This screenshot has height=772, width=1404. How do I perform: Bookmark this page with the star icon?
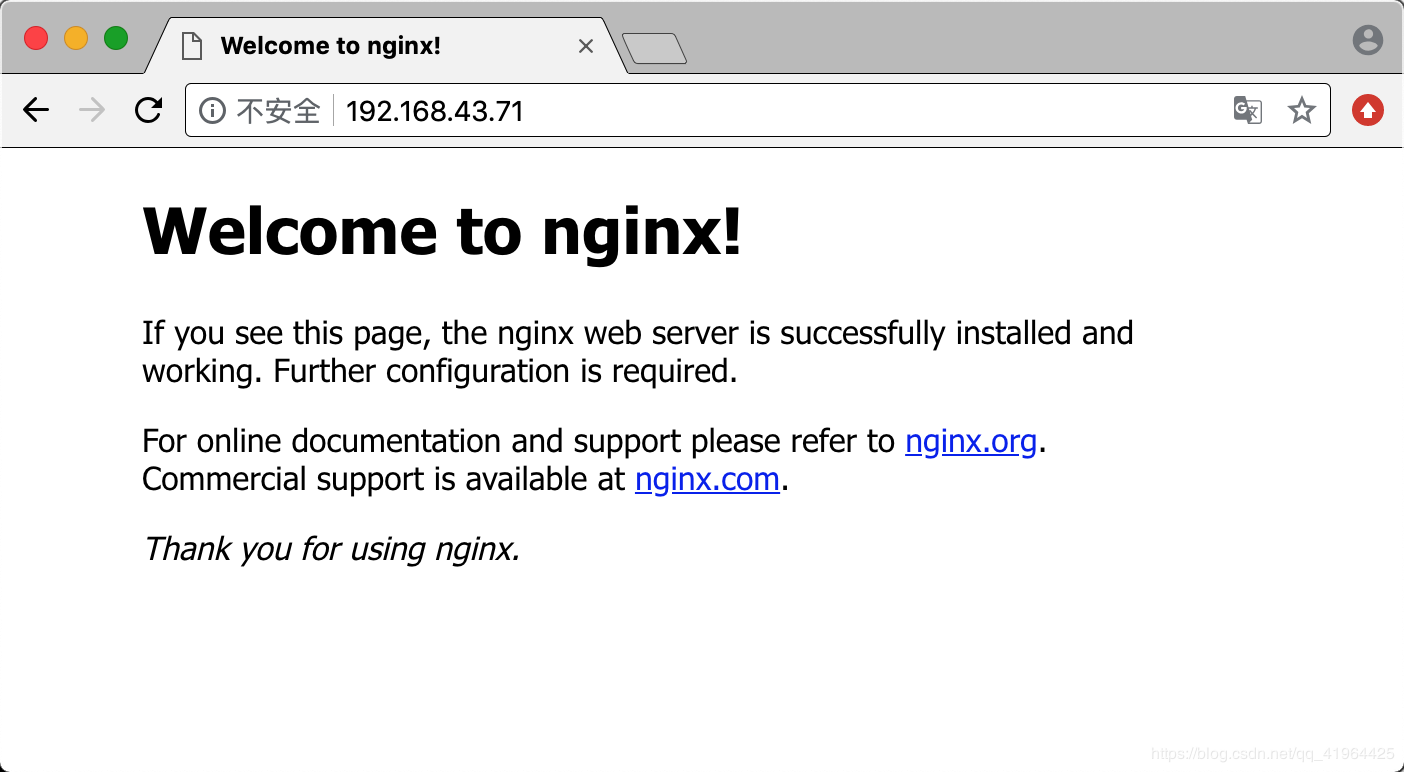[1301, 110]
